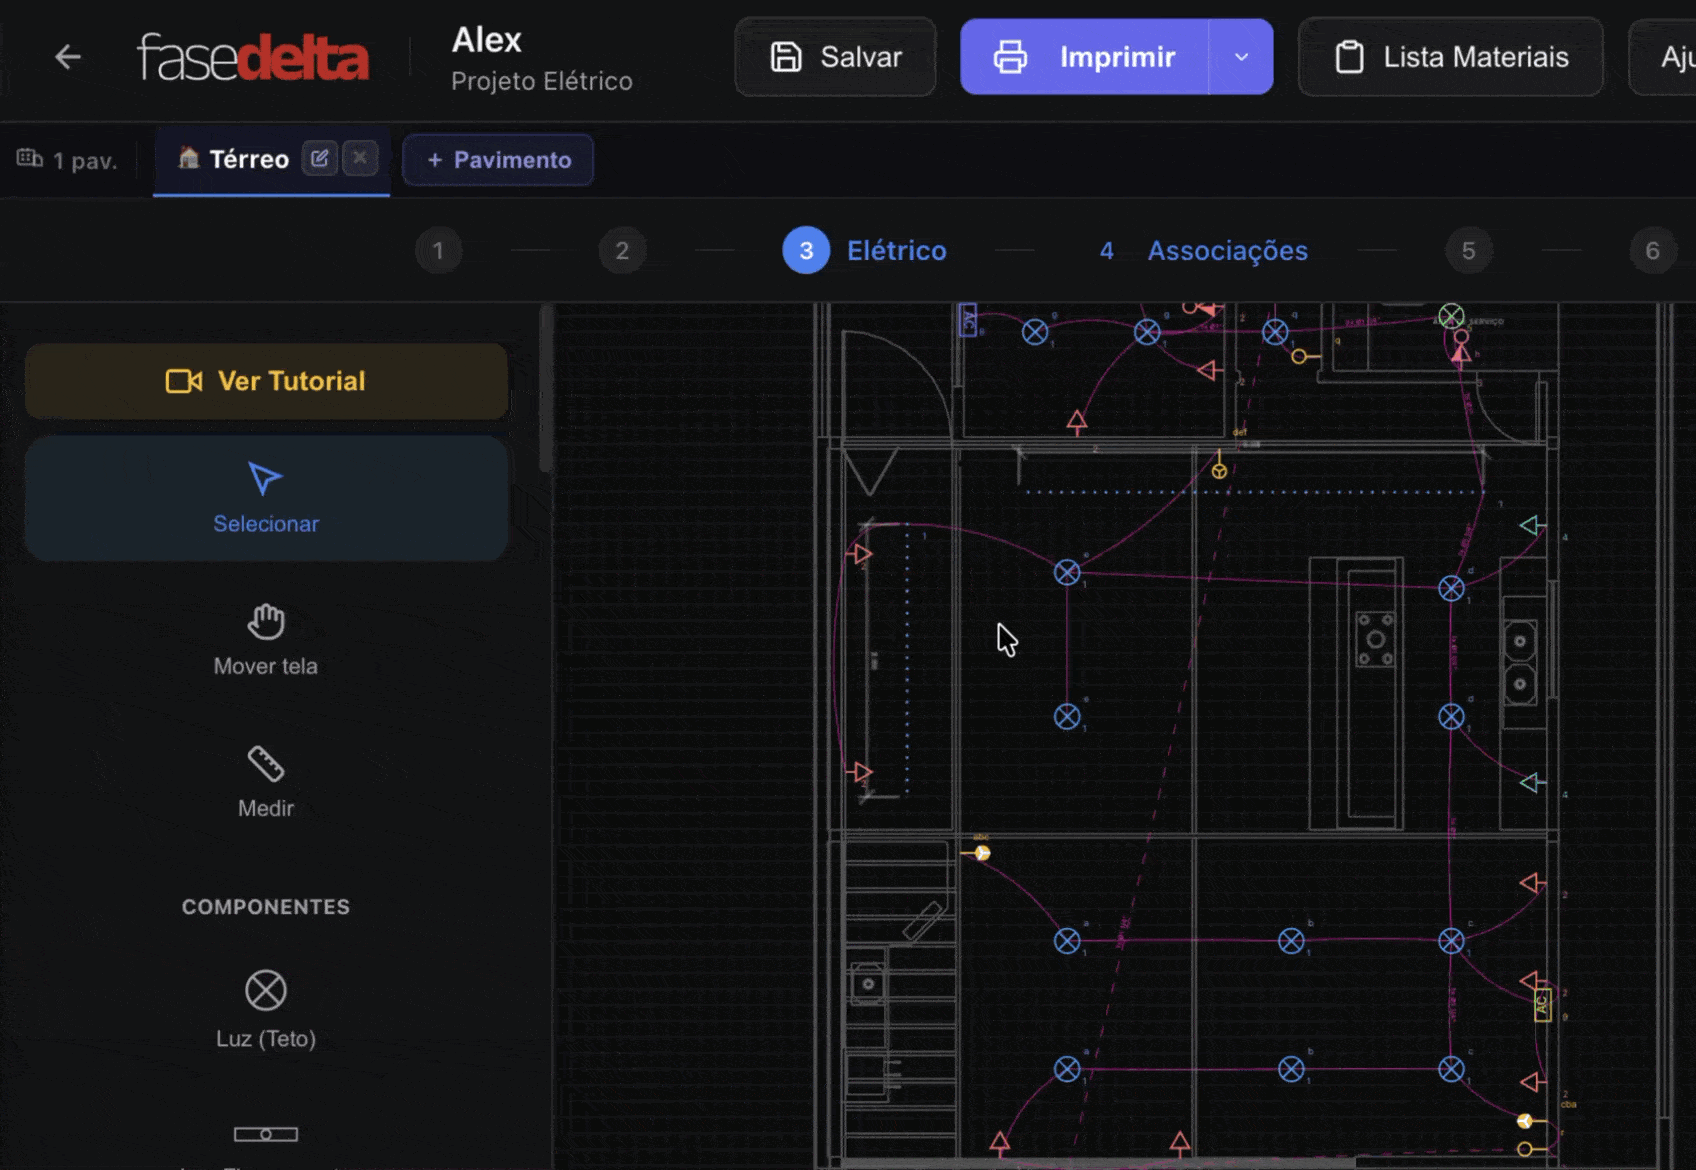
Task: Activate the Selecionar tool
Action: point(266,498)
